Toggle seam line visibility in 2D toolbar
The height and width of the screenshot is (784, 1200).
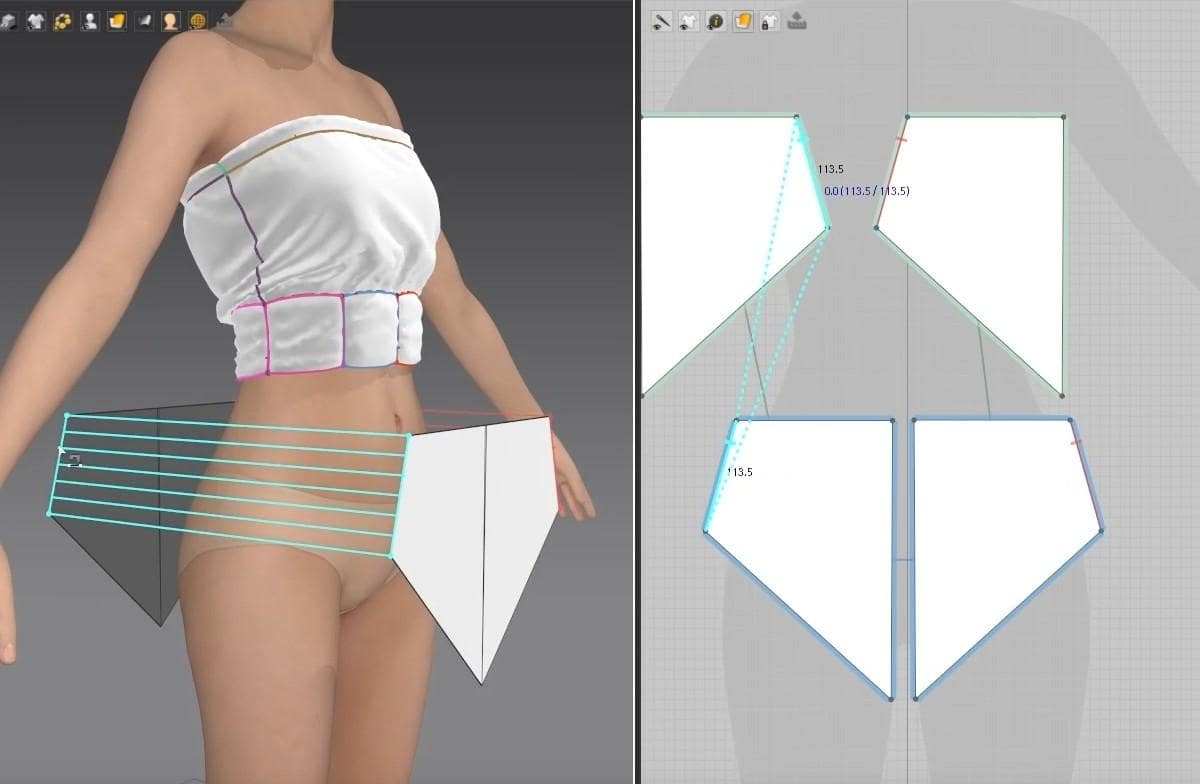pyautogui.click(x=661, y=20)
